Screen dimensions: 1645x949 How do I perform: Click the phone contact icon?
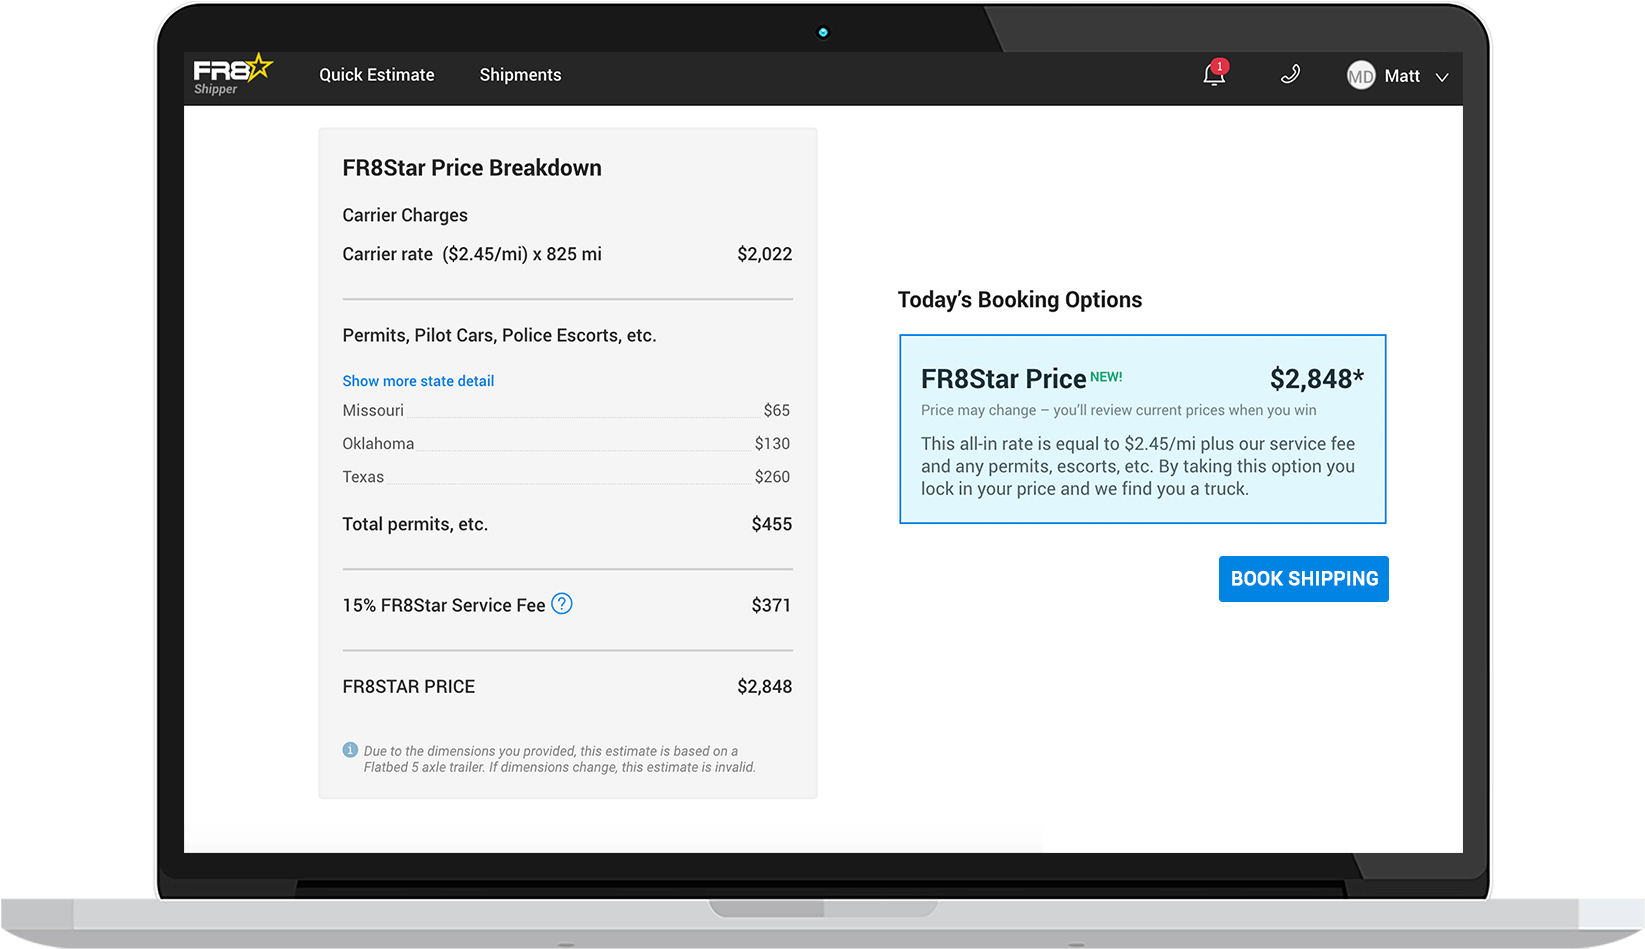1289,75
